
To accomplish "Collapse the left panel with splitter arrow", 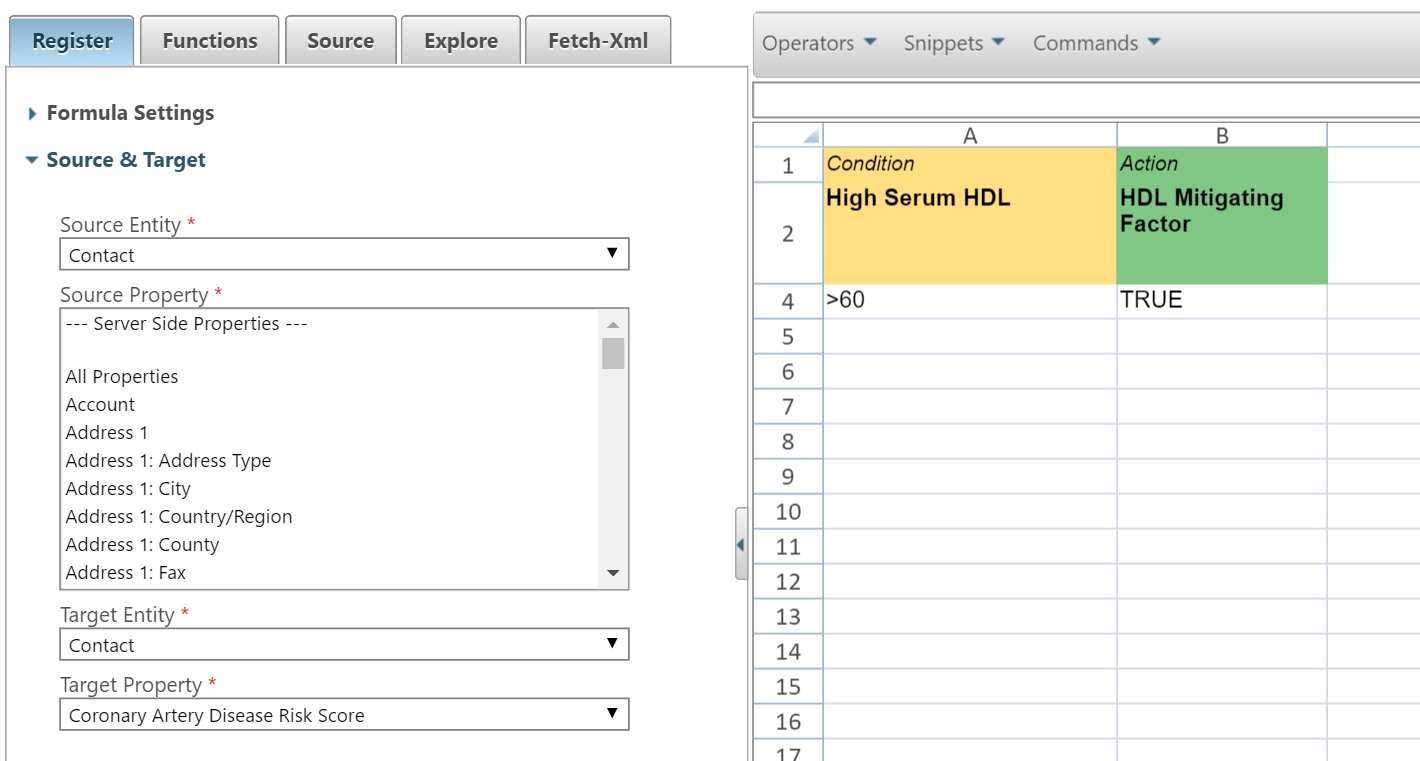I will (x=741, y=544).
